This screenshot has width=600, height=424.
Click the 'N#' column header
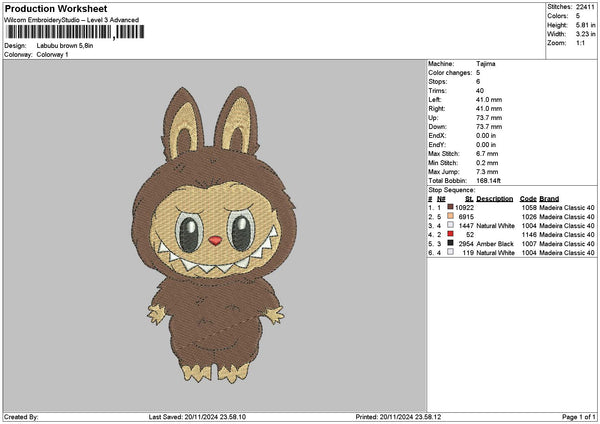click(x=441, y=199)
